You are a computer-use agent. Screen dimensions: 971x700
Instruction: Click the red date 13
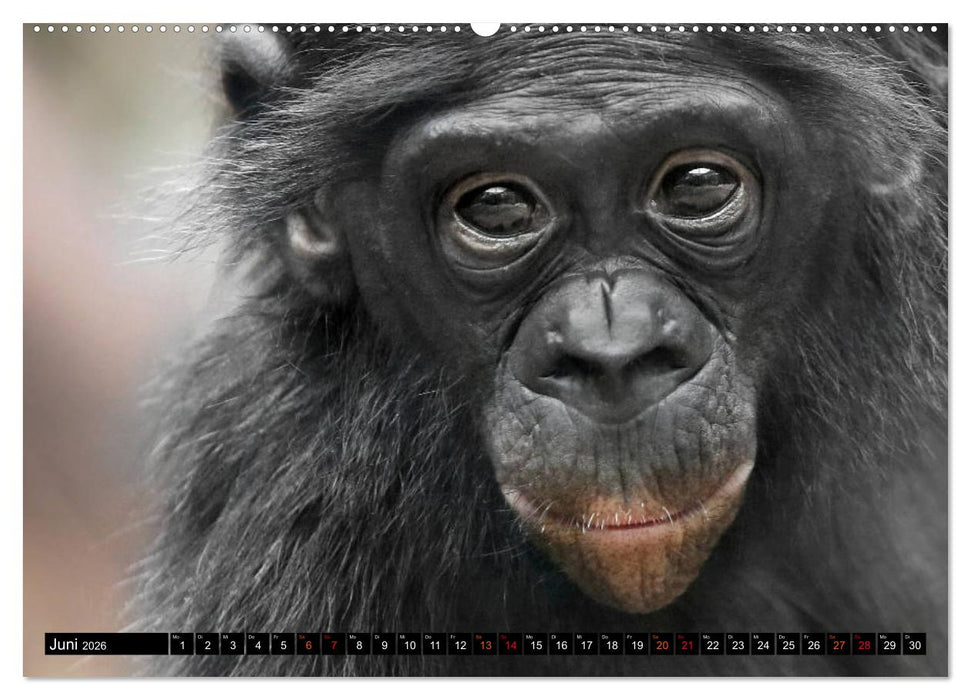click(485, 645)
